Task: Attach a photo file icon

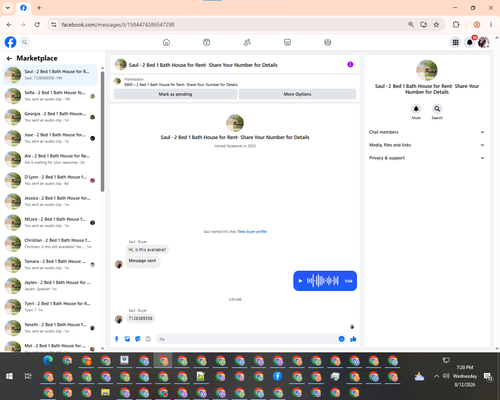Action: coord(127,339)
